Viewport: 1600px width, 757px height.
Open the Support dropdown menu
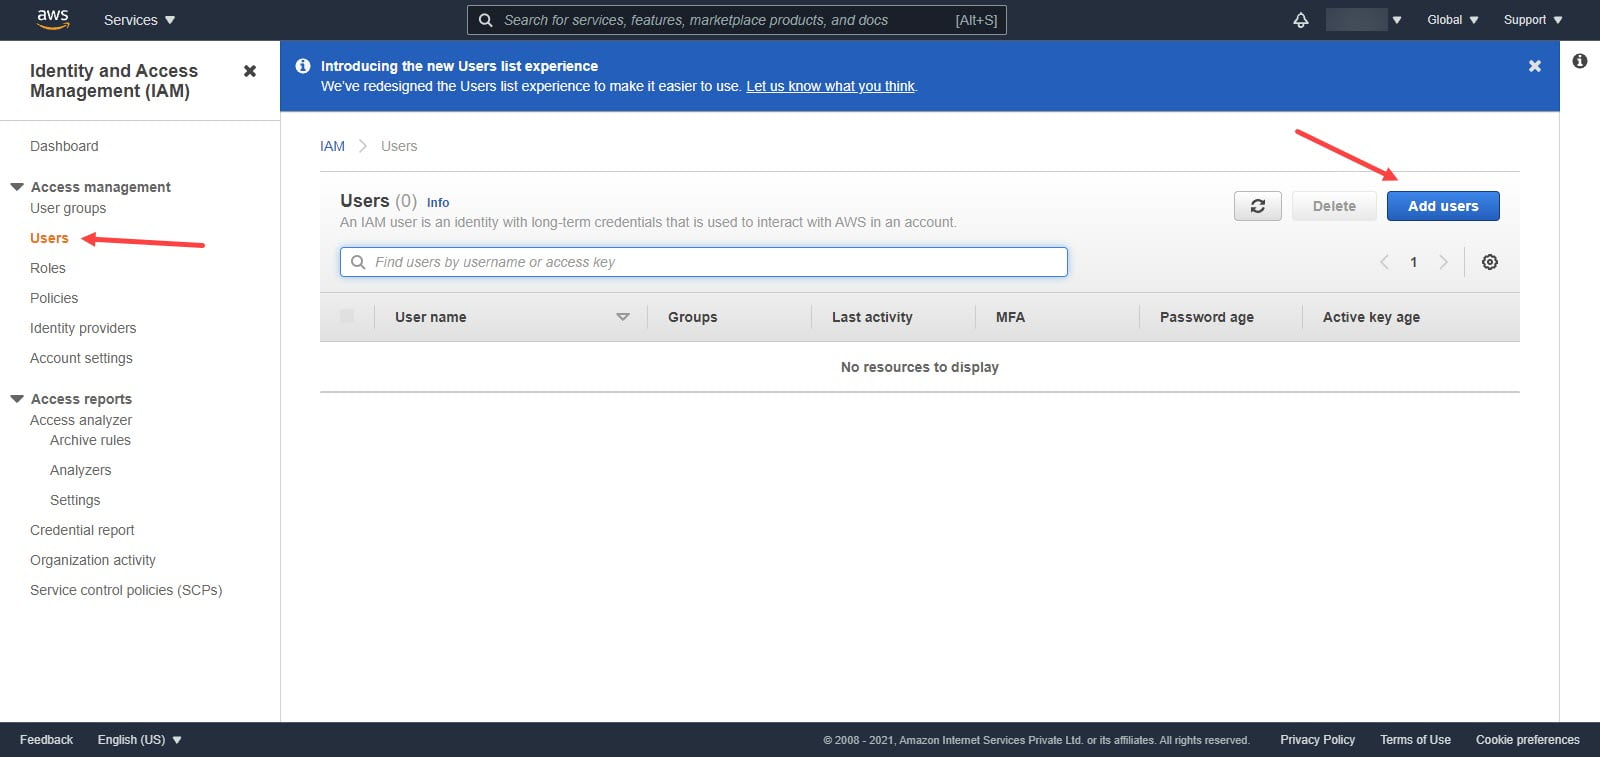pyautogui.click(x=1532, y=20)
